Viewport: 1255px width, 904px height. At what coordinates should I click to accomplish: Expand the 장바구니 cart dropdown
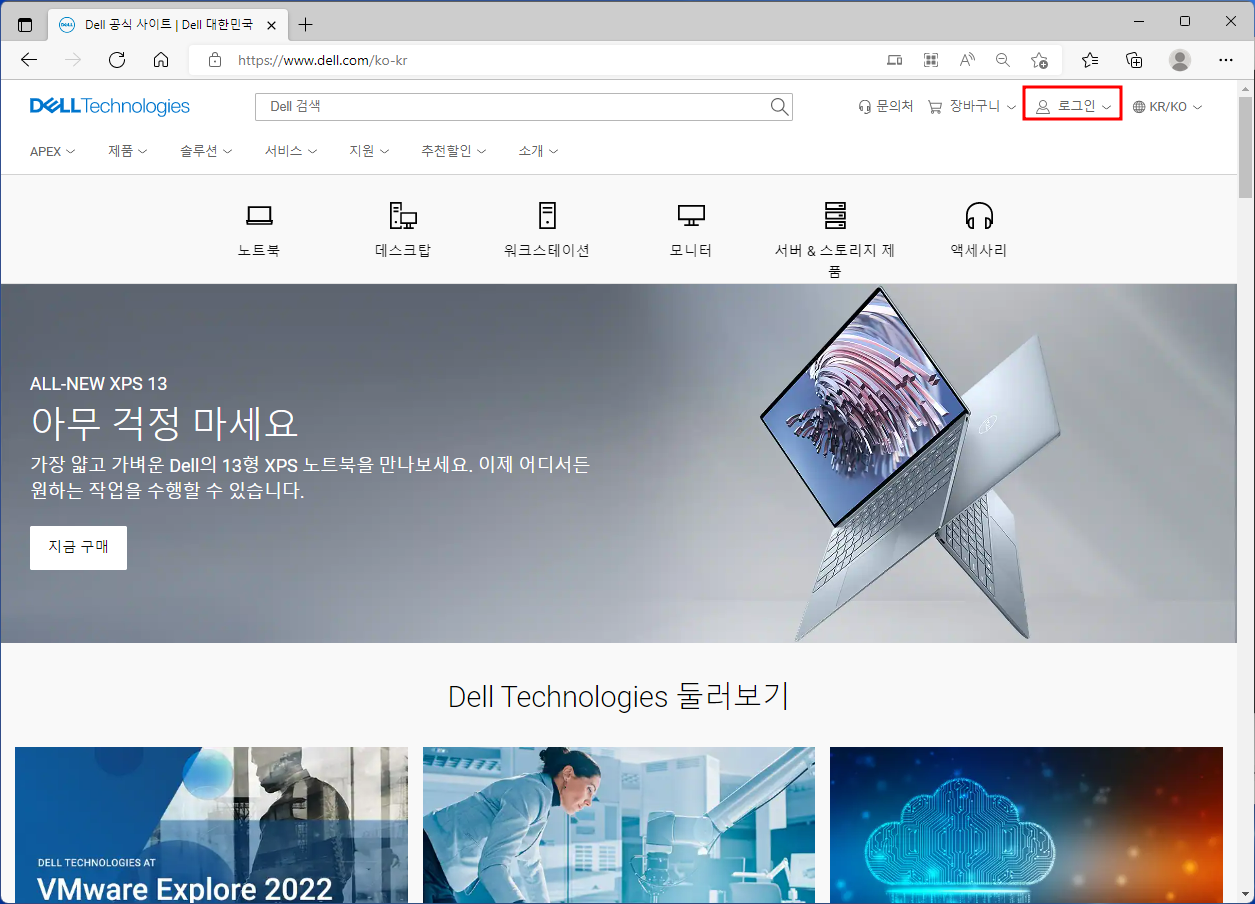point(972,106)
